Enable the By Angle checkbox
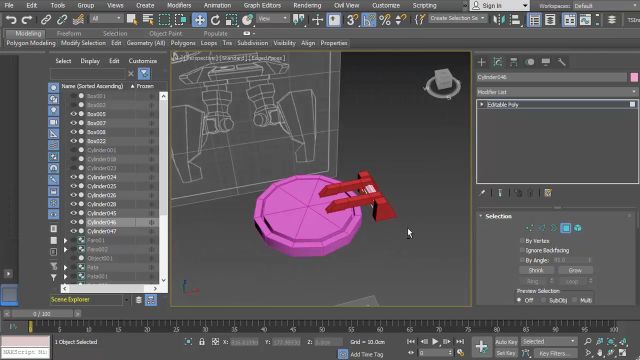Screen dimensions: 640x360 pyautogui.click(x=522, y=260)
